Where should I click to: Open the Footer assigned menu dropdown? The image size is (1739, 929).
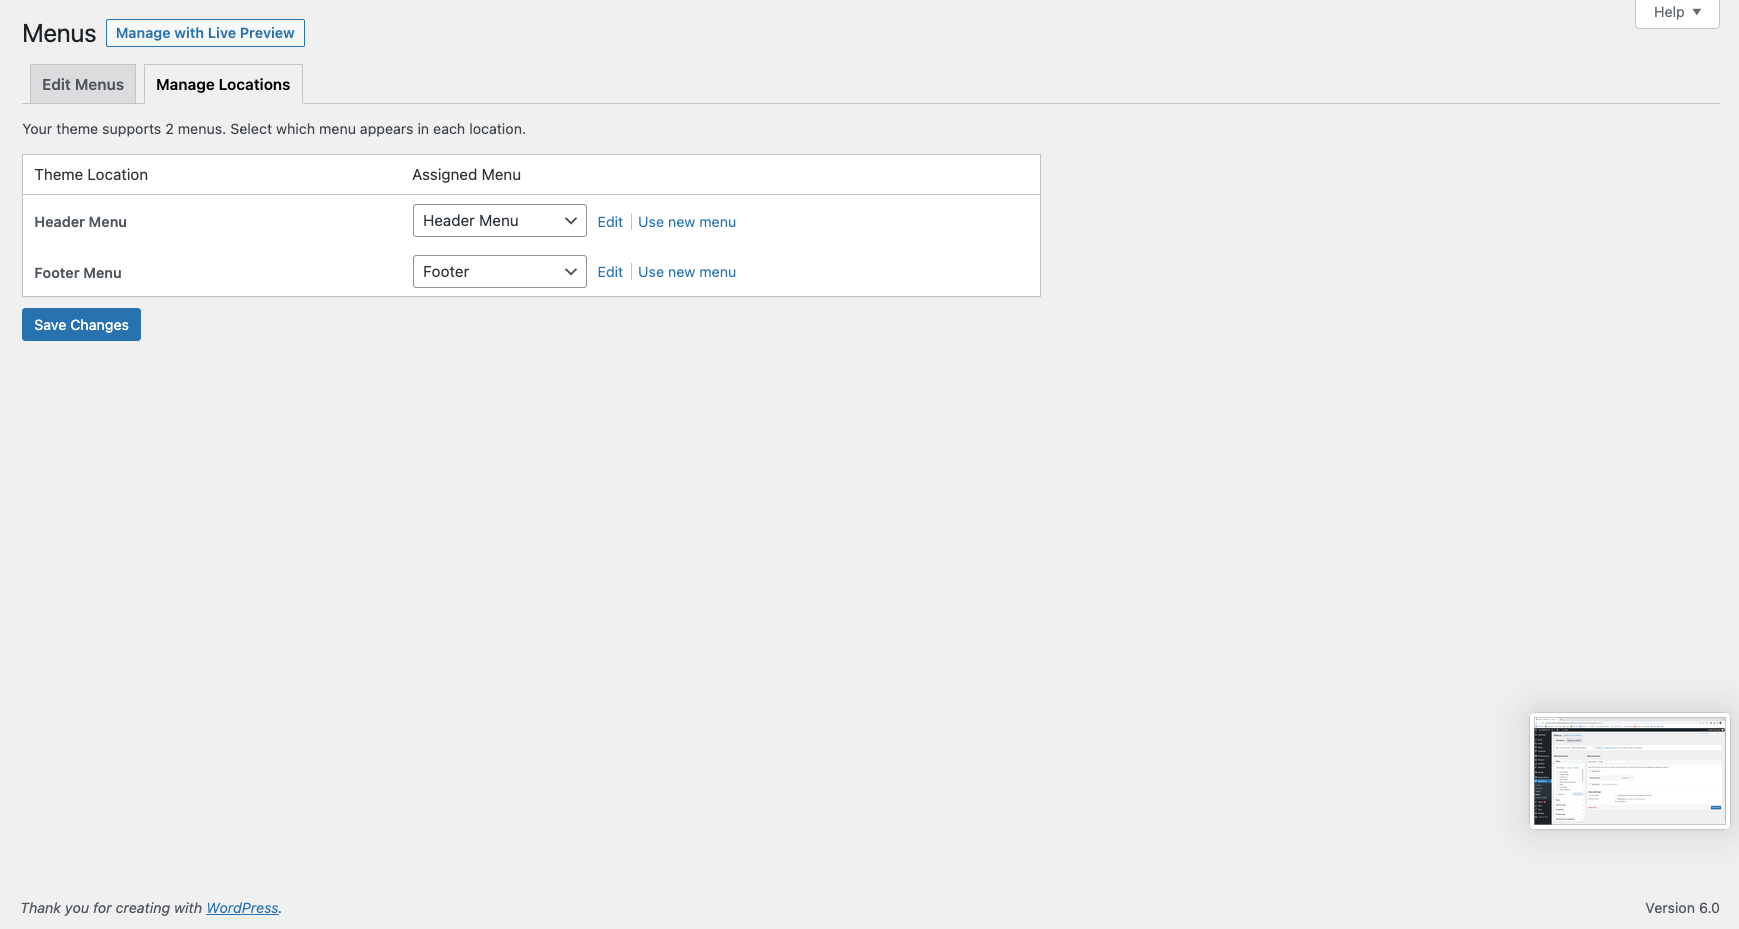click(499, 272)
